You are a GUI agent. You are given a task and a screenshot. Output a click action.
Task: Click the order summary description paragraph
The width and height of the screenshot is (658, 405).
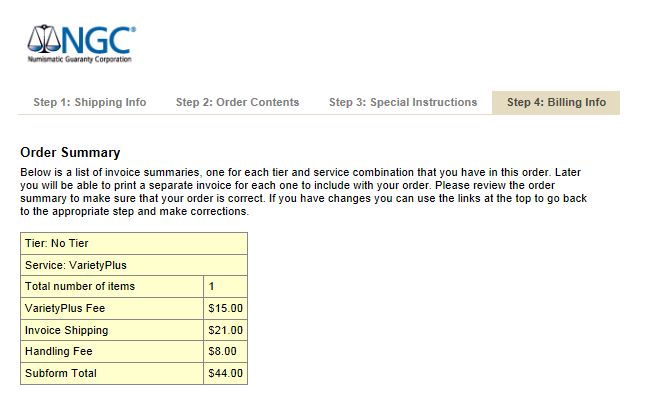point(300,192)
